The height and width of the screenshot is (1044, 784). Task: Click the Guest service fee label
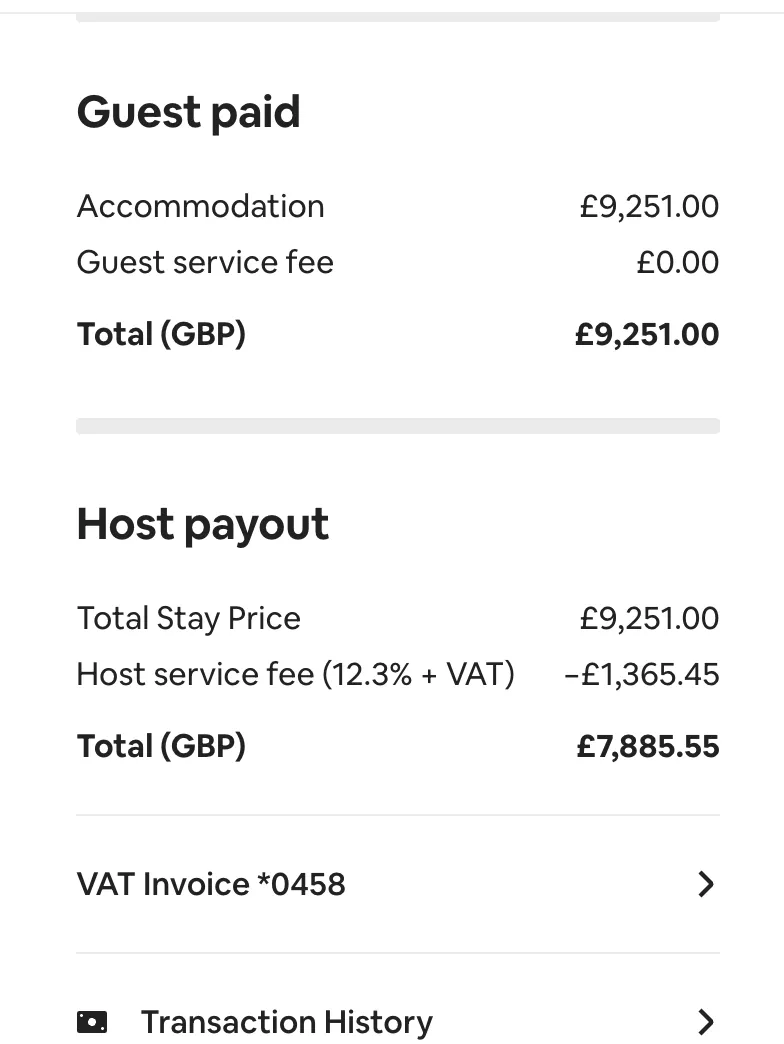pyautogui.click(x=205, y=262)
